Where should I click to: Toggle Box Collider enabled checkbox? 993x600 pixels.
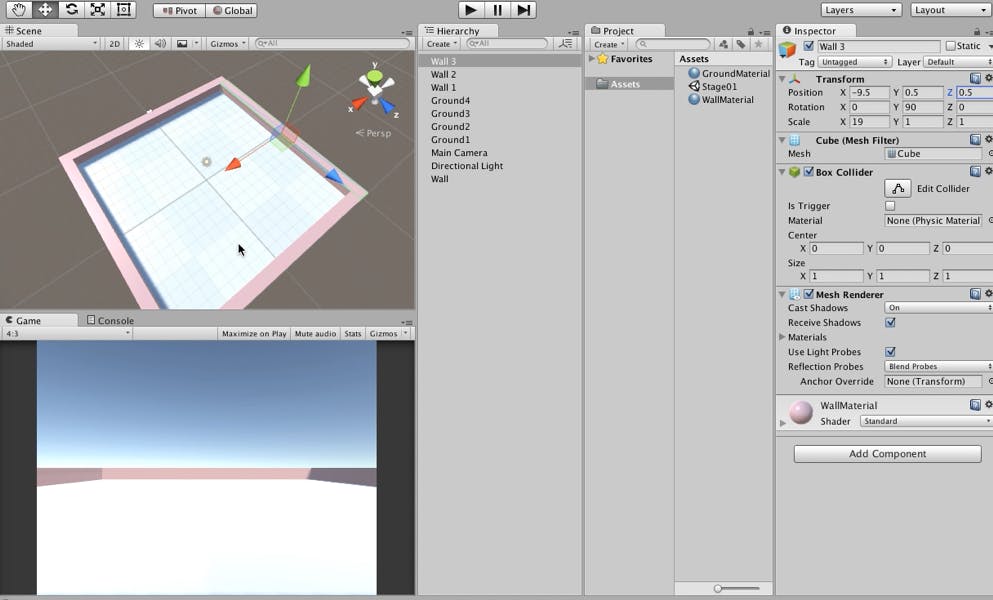(x=809, y=171)
